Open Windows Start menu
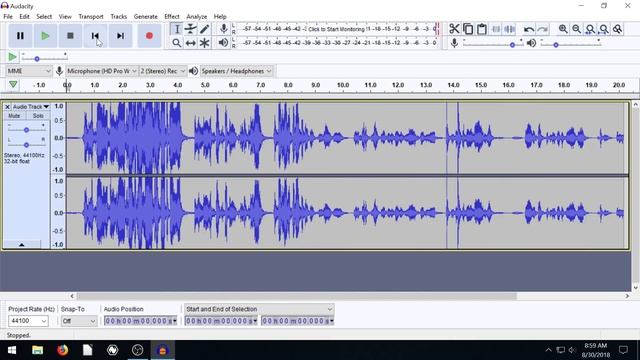The height and width of the screenshot is (360, 640). click(x=12, y=350)
